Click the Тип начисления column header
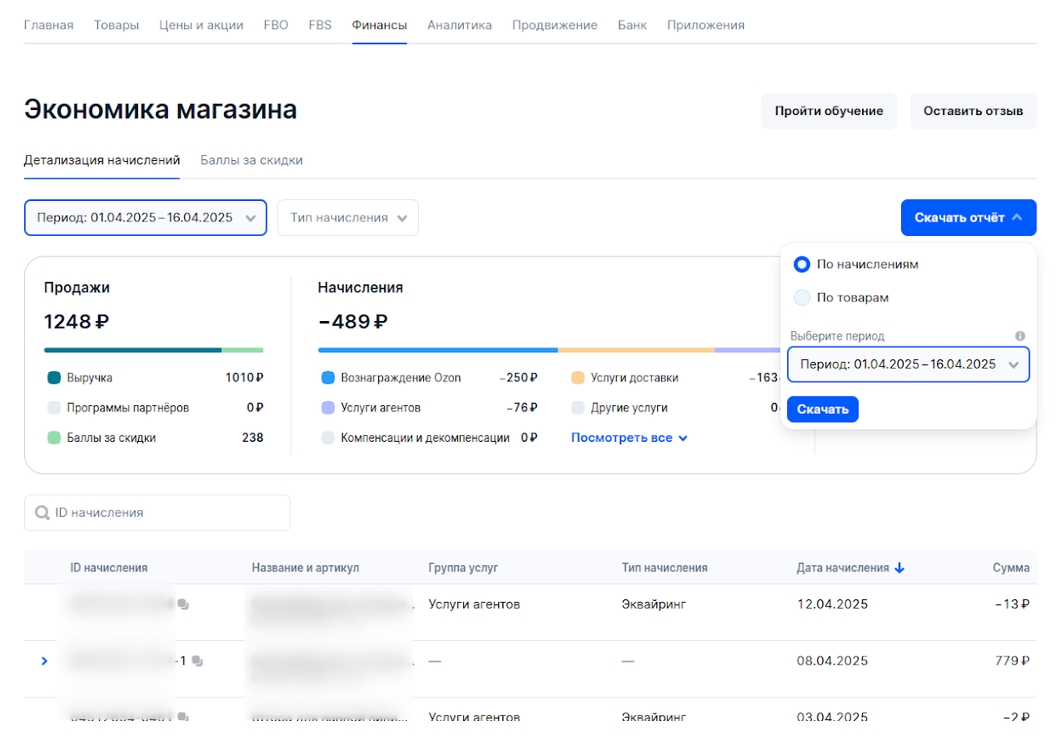The image size is (1061, 751). [664, 568]
